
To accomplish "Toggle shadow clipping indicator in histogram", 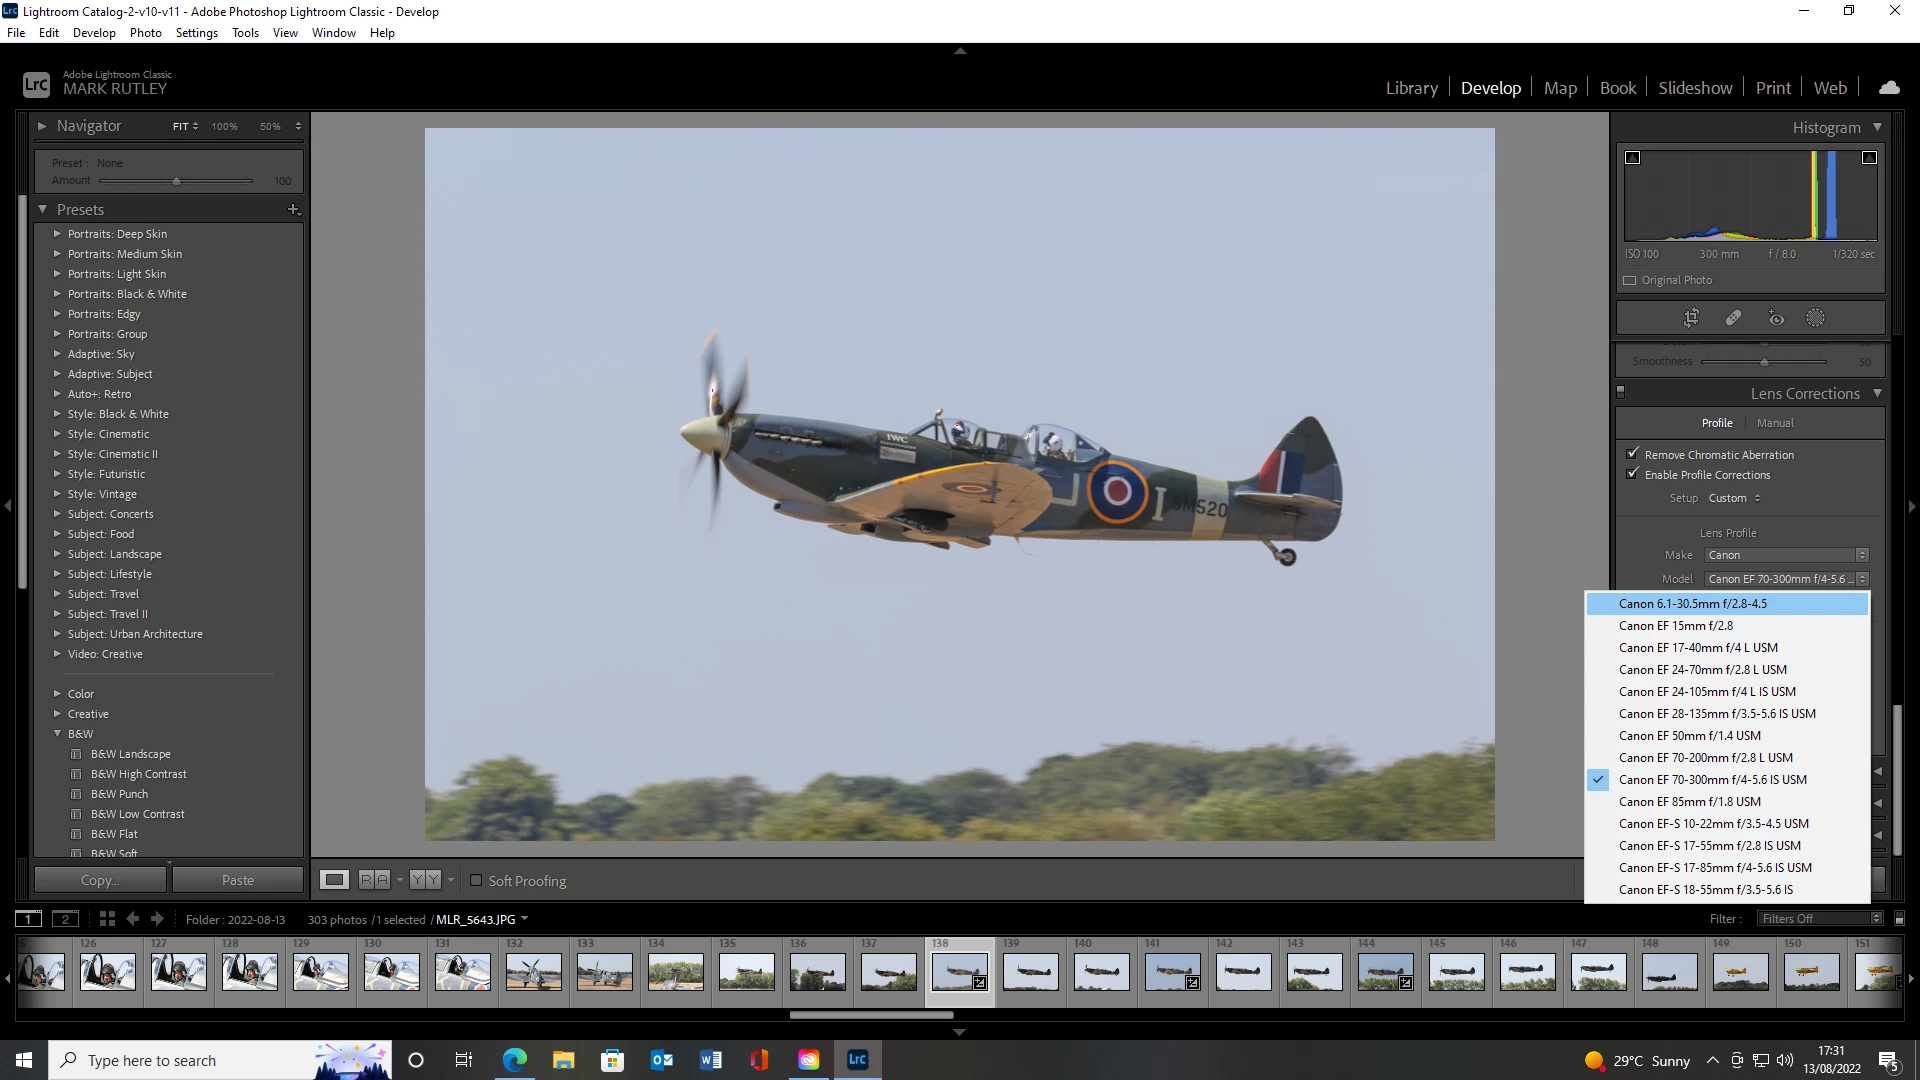I will [1633, 158].
